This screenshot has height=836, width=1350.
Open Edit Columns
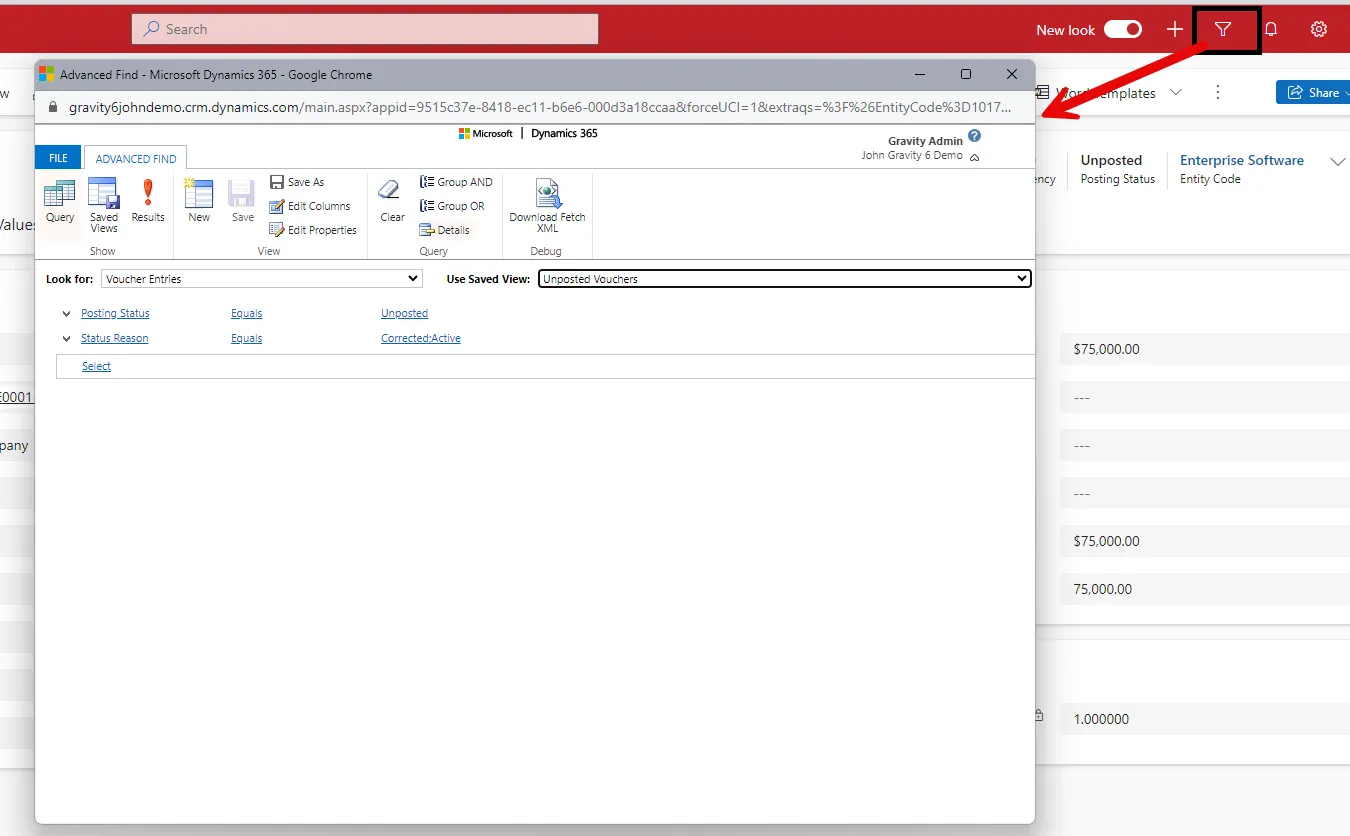click(x=310, y=206)
